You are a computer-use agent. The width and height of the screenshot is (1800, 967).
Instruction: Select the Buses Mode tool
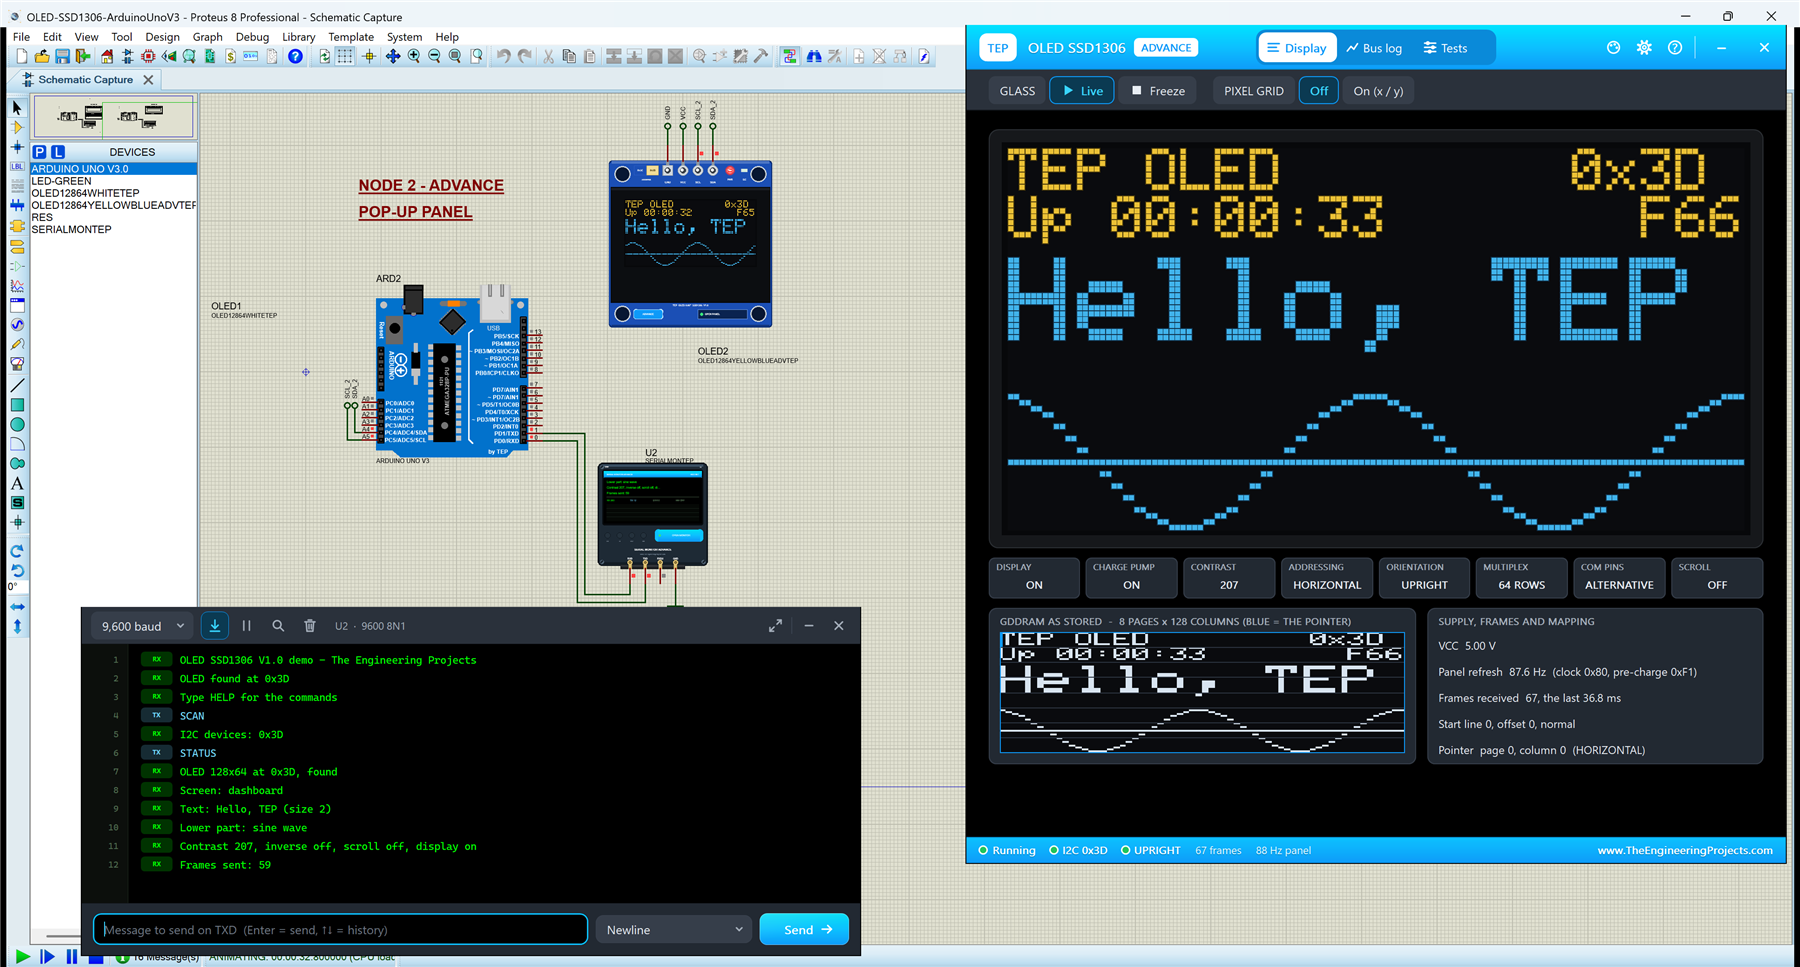pyautogui.click(x=17, y=205)
